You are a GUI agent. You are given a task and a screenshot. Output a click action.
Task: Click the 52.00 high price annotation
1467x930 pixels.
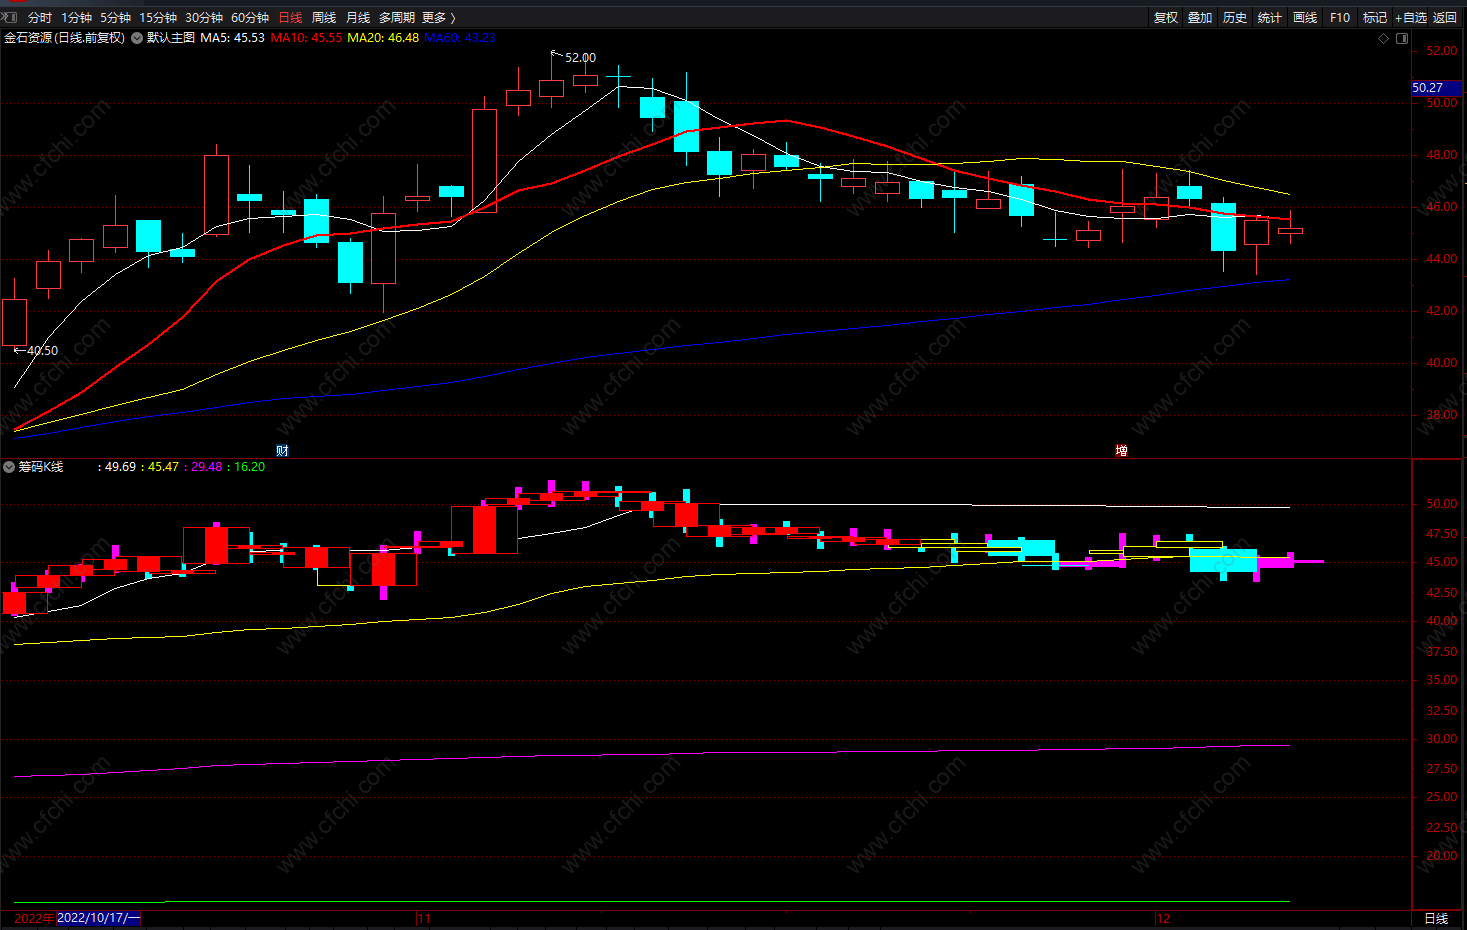click(x=580, y=58)
